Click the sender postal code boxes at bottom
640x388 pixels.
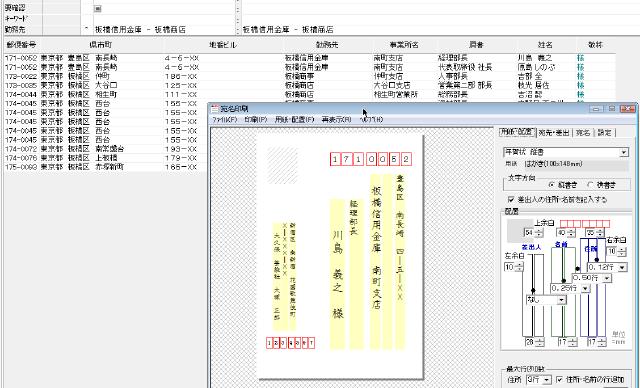tap(290, 343)
